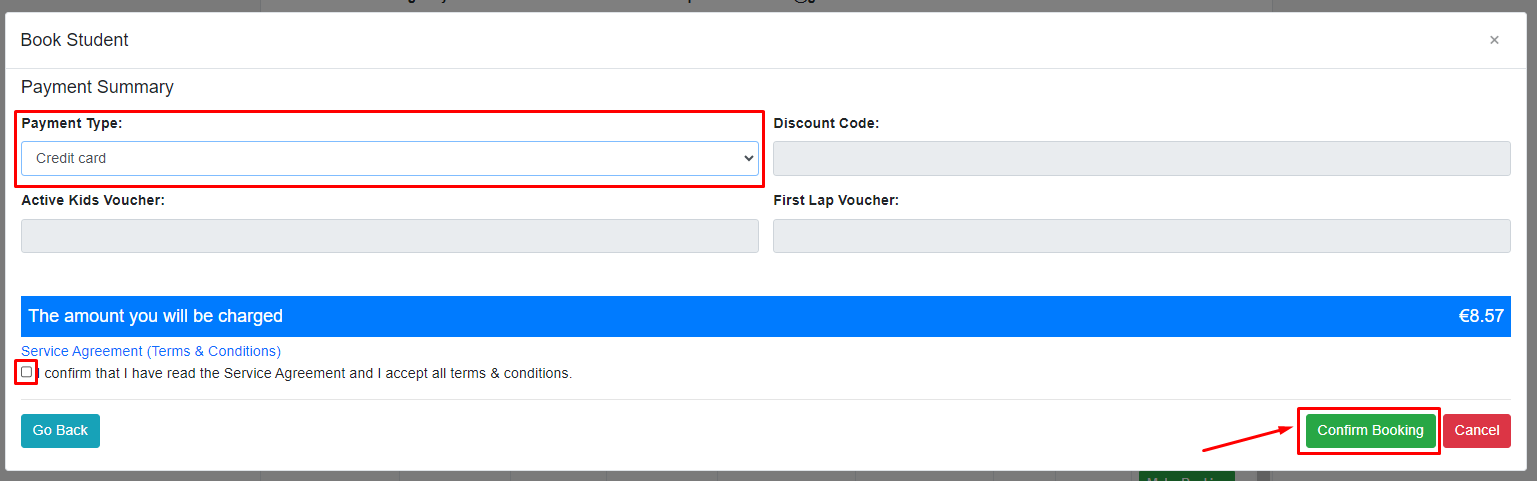Click the Active Kids Voucher label
This screenshot has height=481, width=1537.
tap(93, 200)
